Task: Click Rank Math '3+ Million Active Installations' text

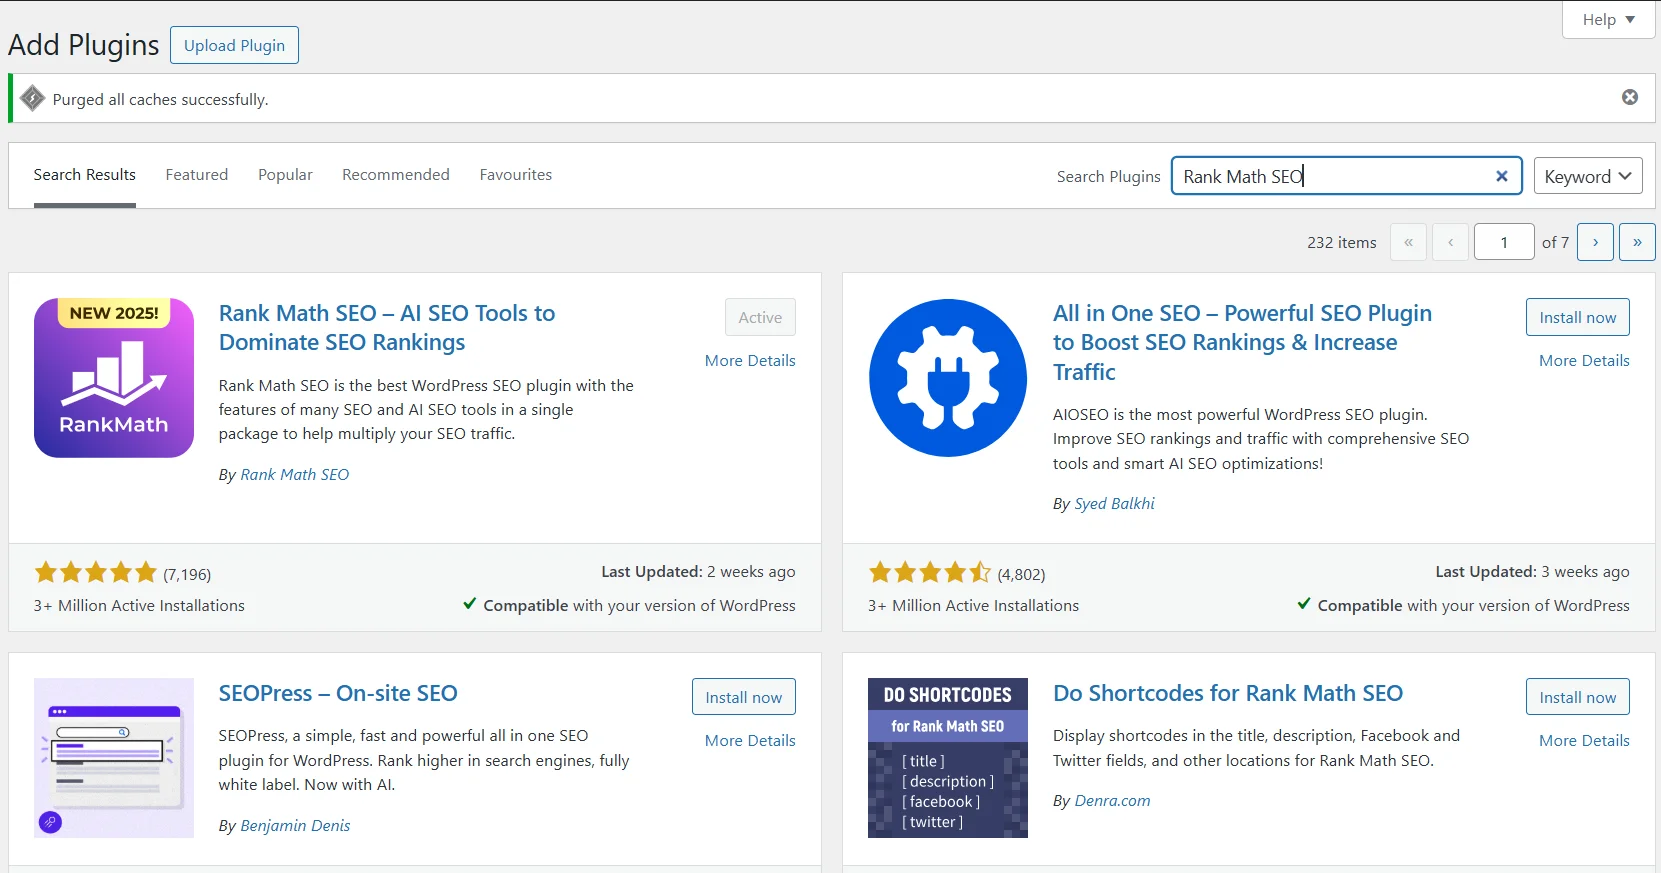Action: coord(139,606)
